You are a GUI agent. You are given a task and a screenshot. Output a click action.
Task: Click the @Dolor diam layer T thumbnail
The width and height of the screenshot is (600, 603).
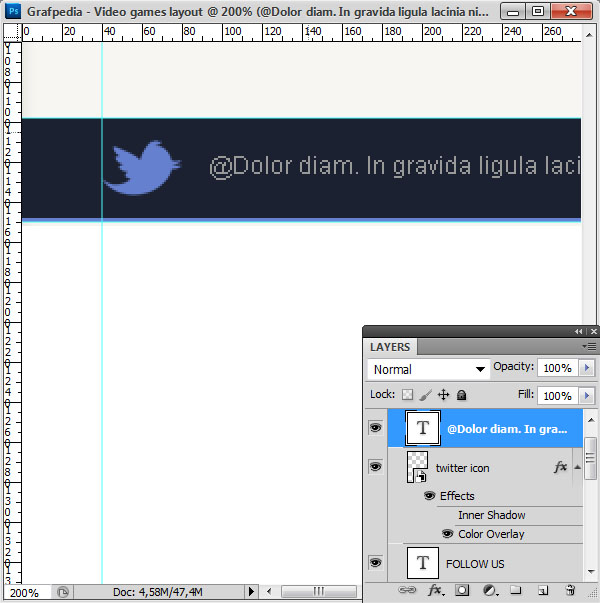click(x=423, y=428)
